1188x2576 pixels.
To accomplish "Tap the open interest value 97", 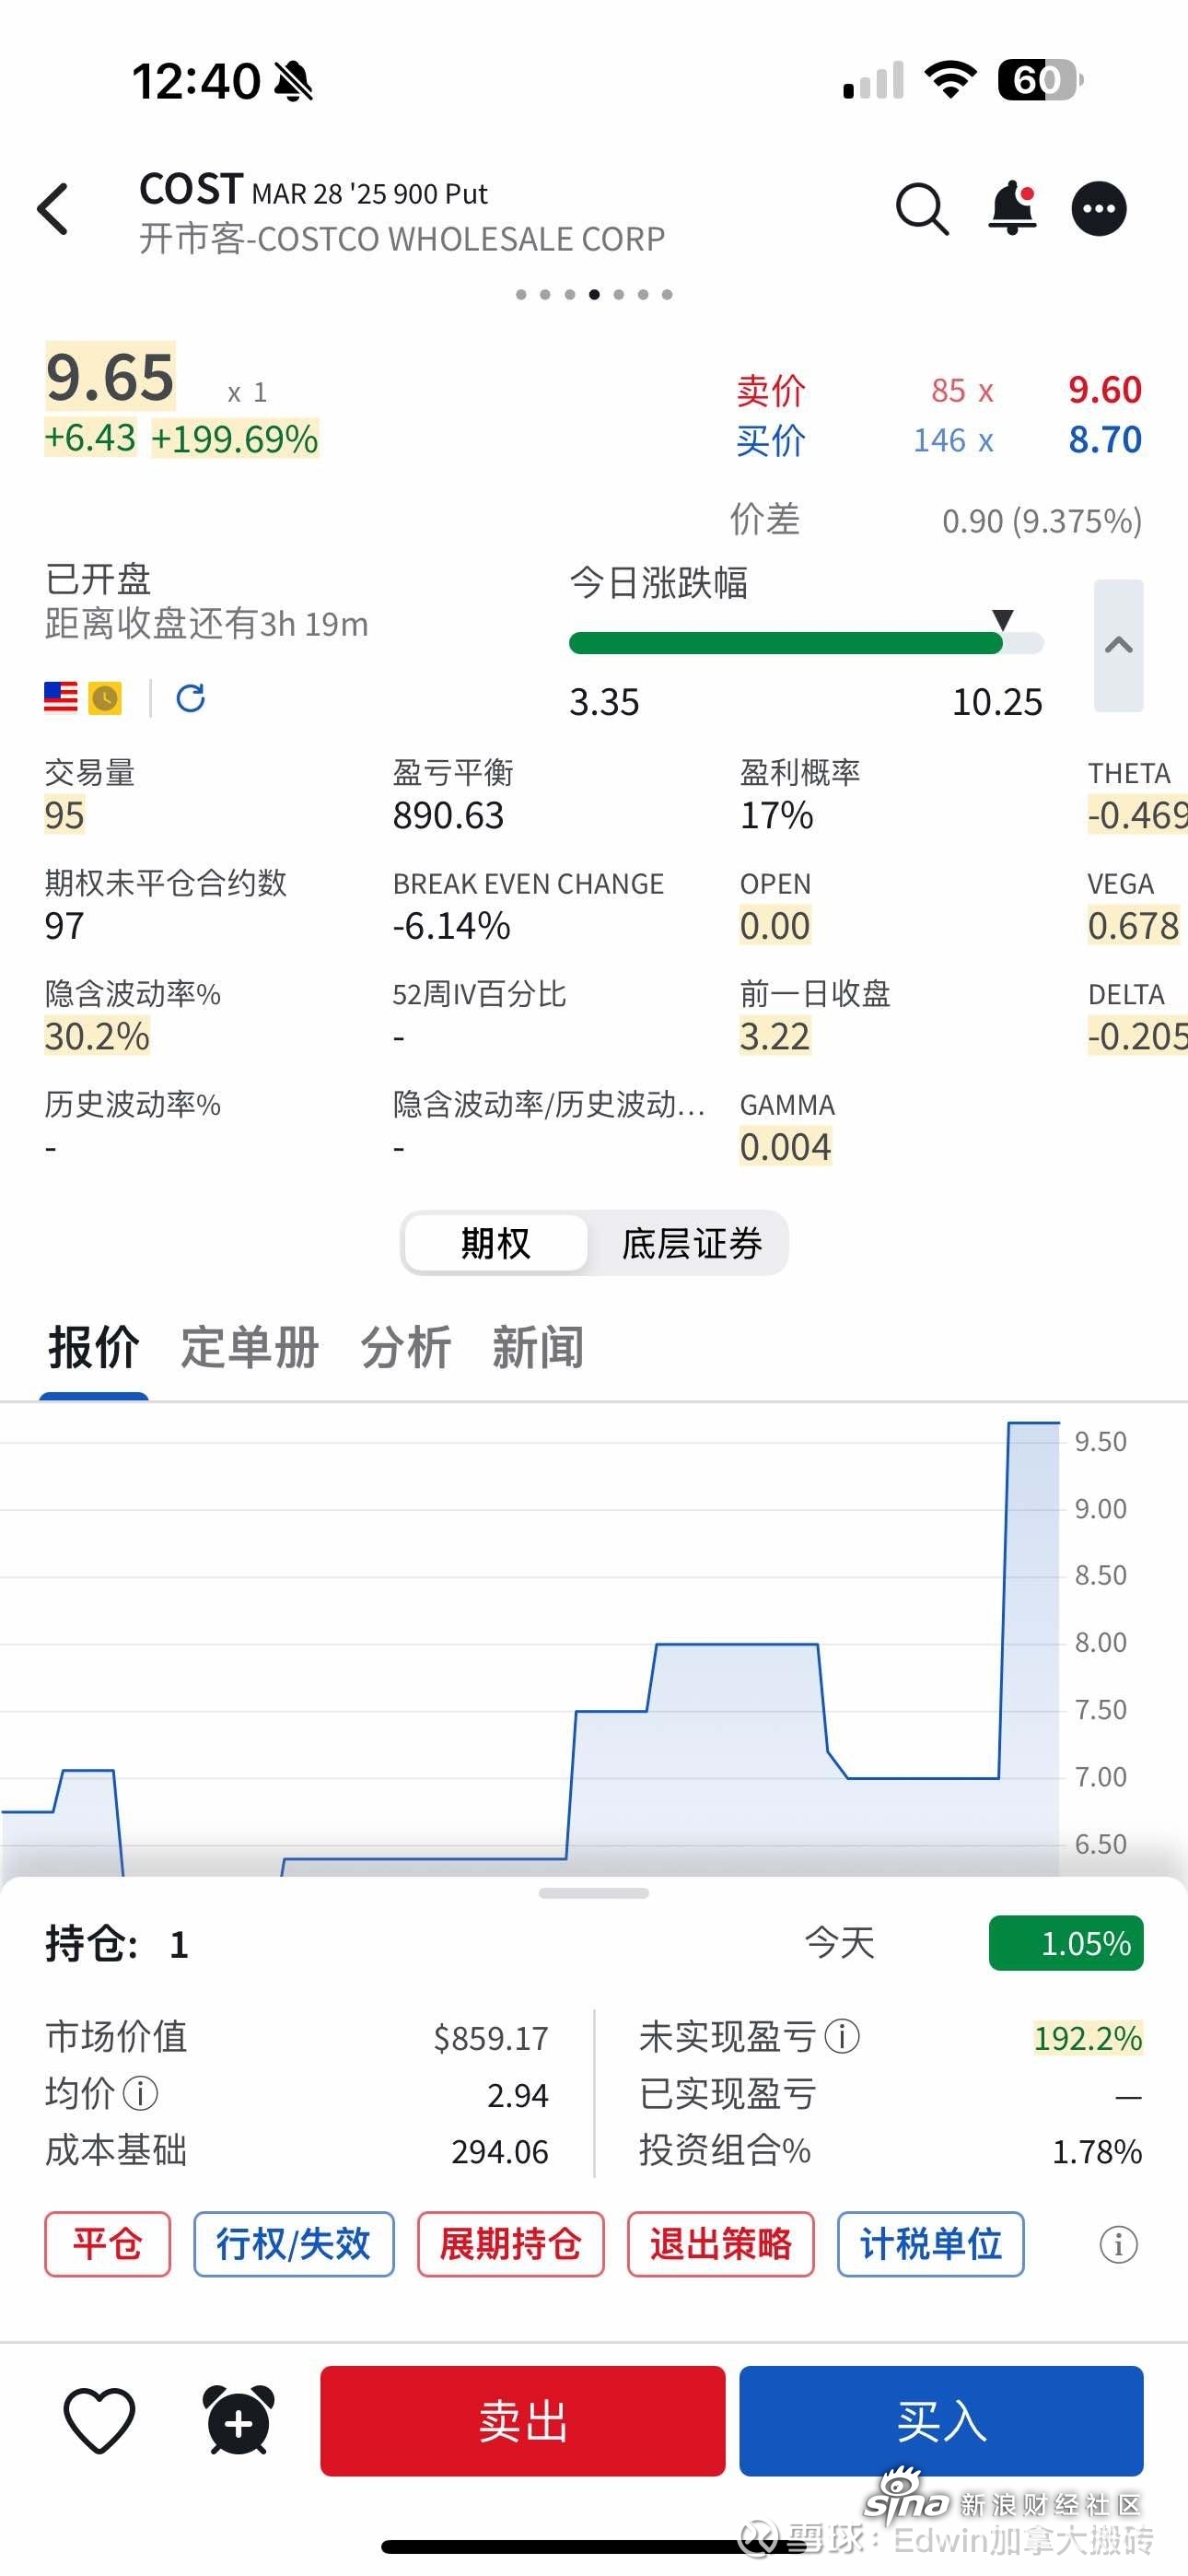I will (x=64, y=925).
